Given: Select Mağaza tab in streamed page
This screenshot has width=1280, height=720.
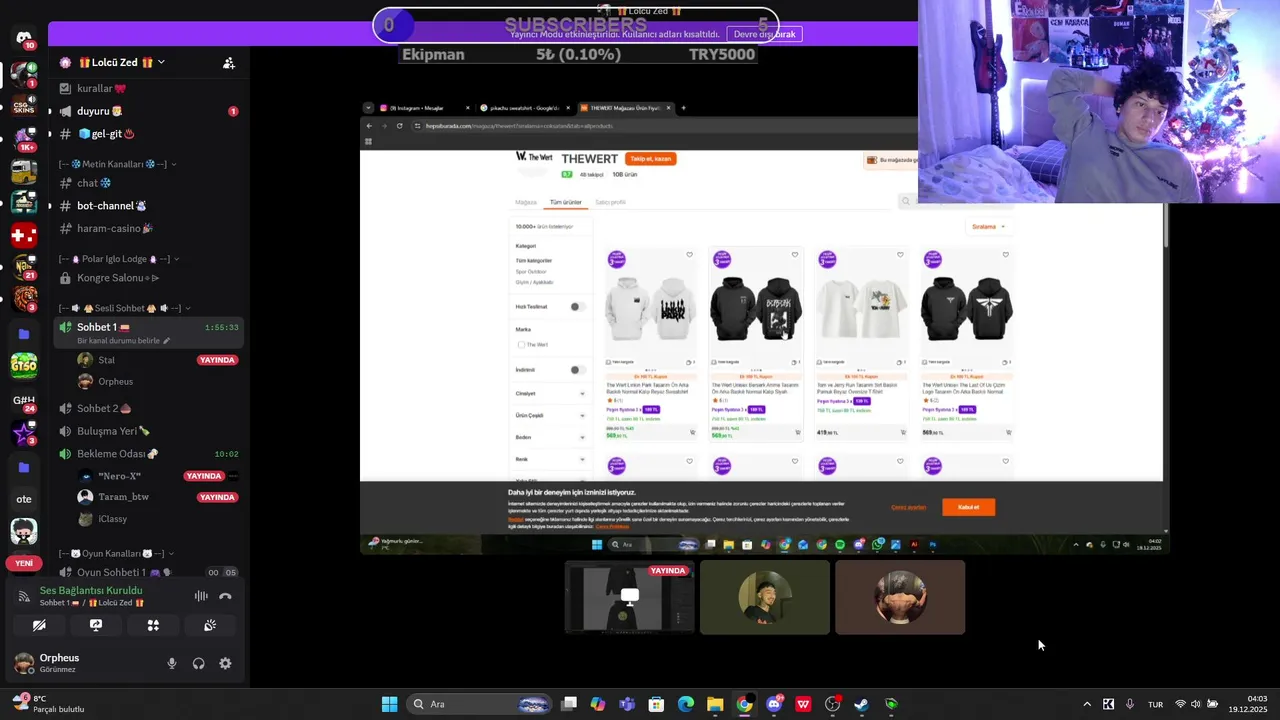Looking at the screenshot, I should tap(526, 202).
